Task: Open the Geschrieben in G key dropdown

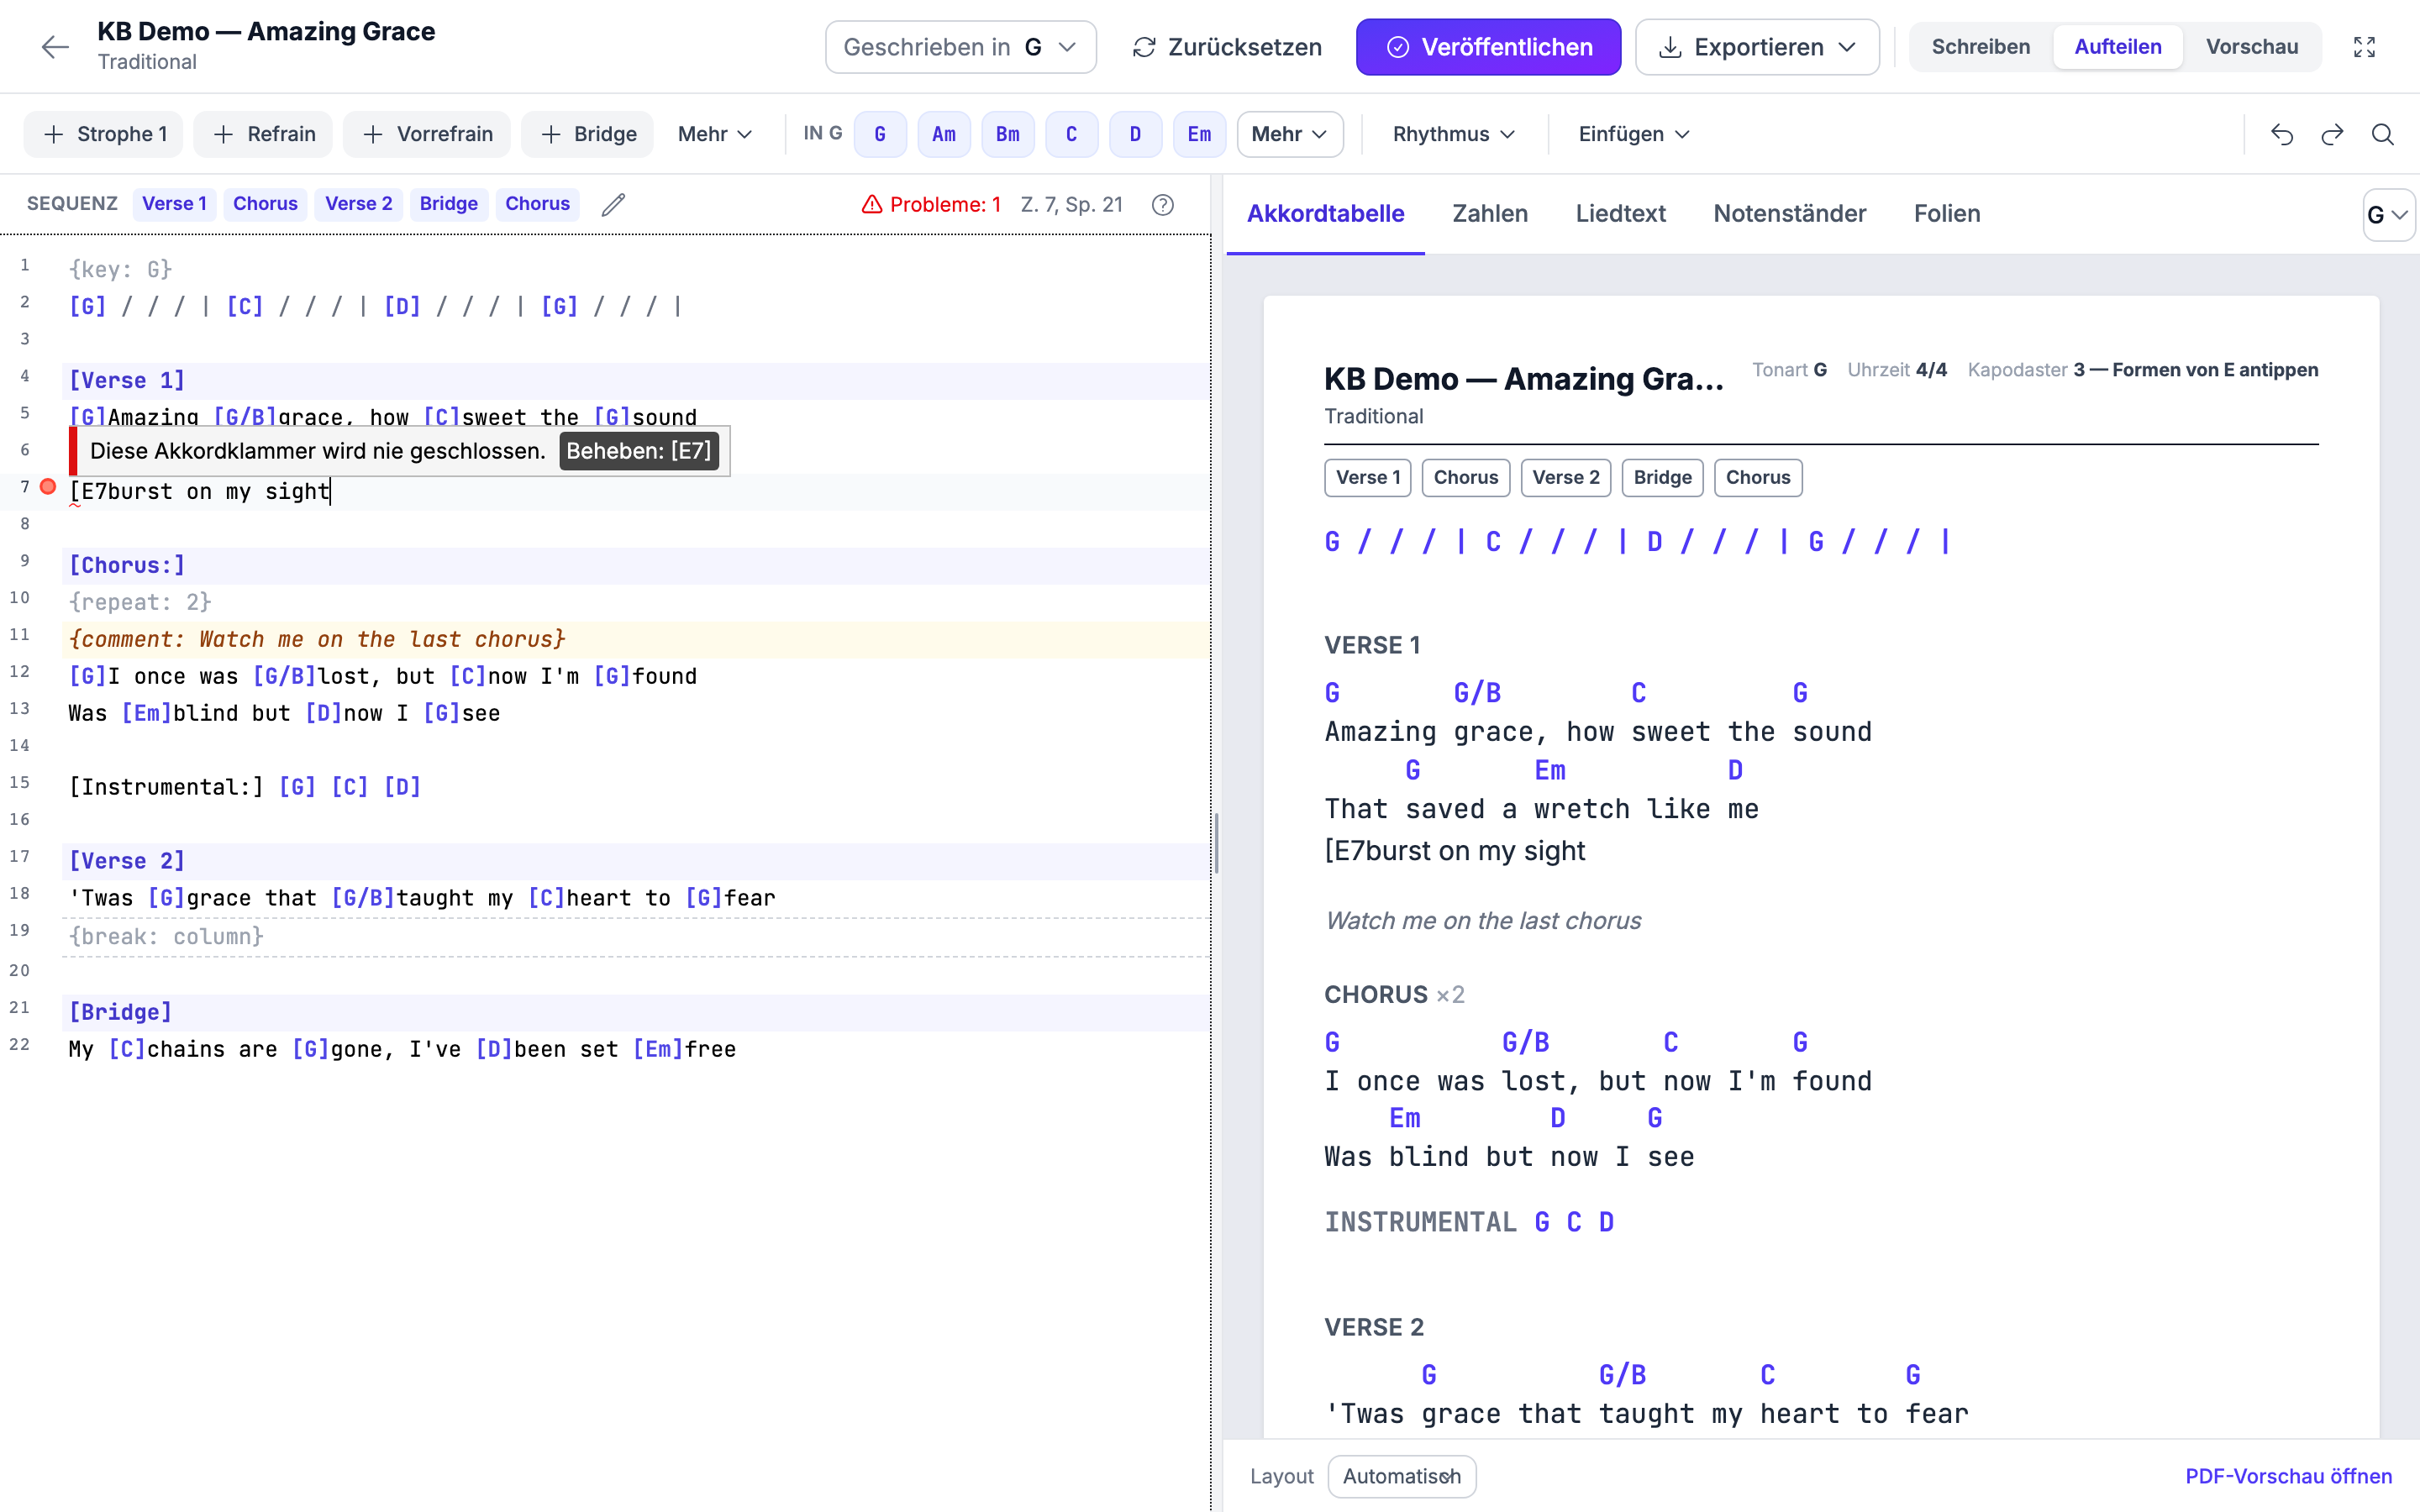Action: pyautogui.click(x=960, y=47)
